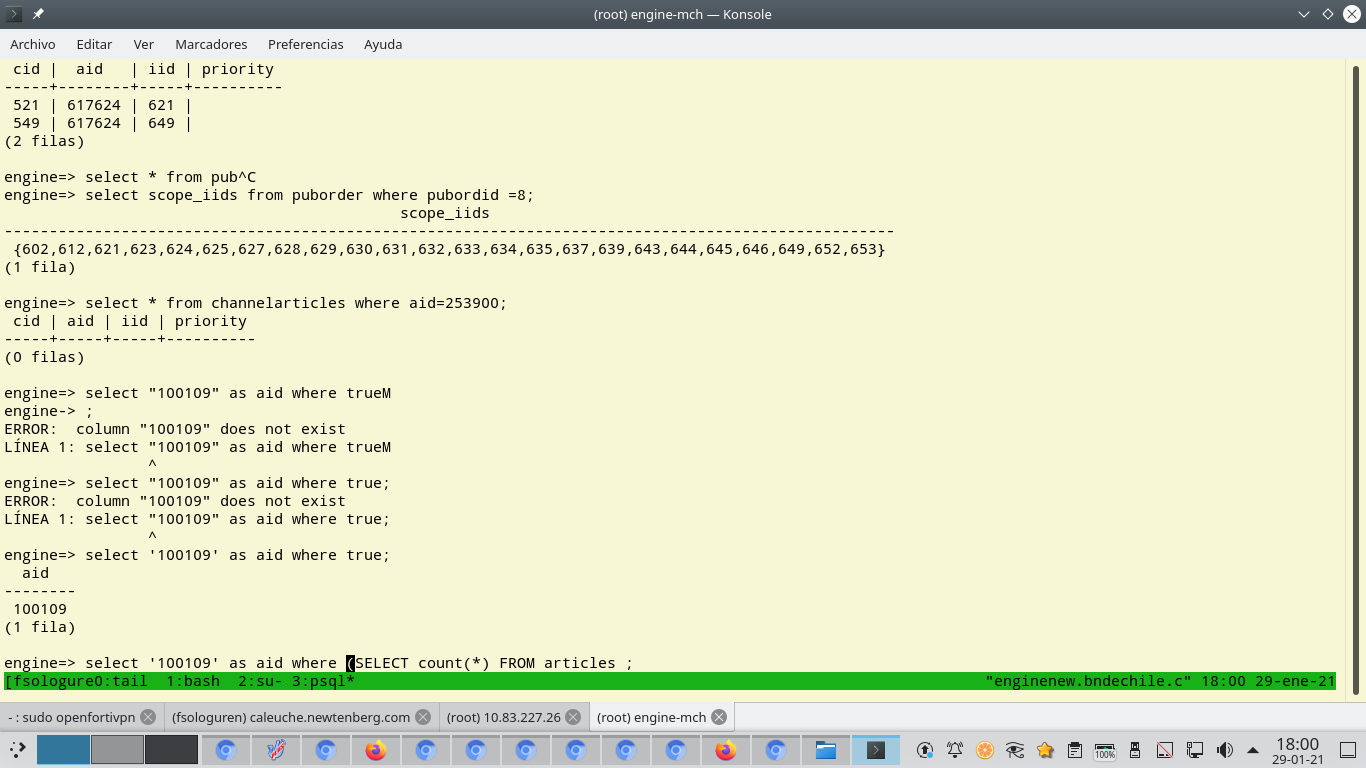
Task: Toggle the disabled touchpad tray icon
Action: tap(1165, 750)
